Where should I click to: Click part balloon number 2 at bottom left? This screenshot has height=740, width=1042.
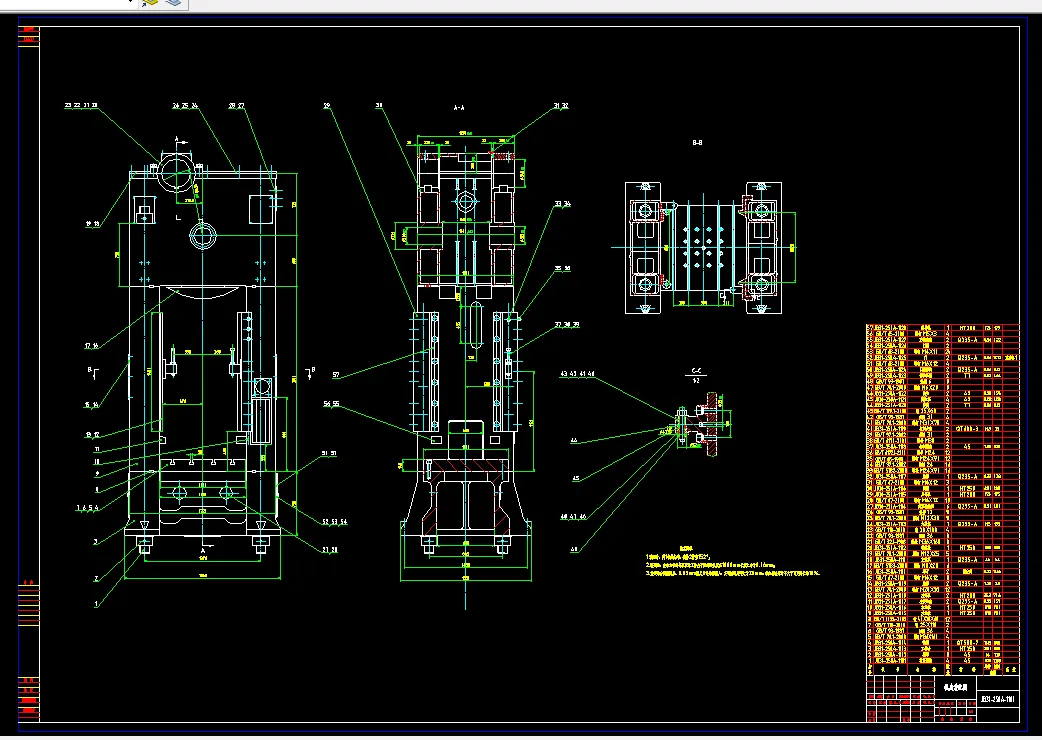coord(96,579)
